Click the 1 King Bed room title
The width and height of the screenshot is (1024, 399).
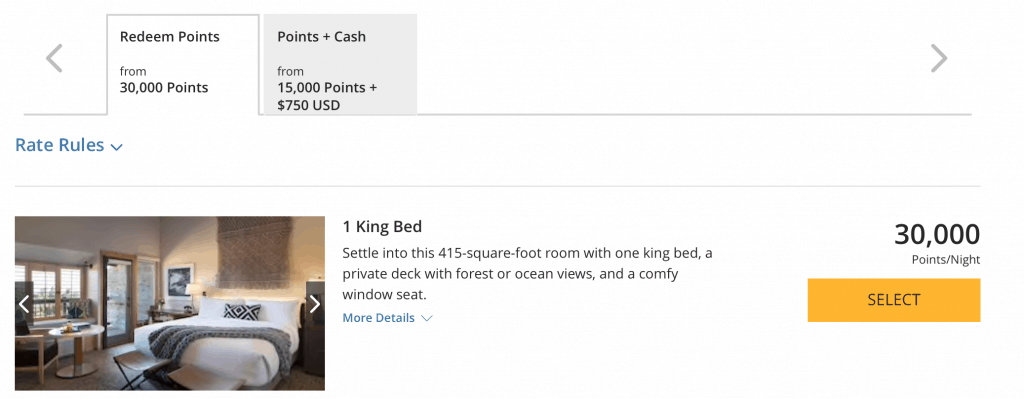coord(382,227)
